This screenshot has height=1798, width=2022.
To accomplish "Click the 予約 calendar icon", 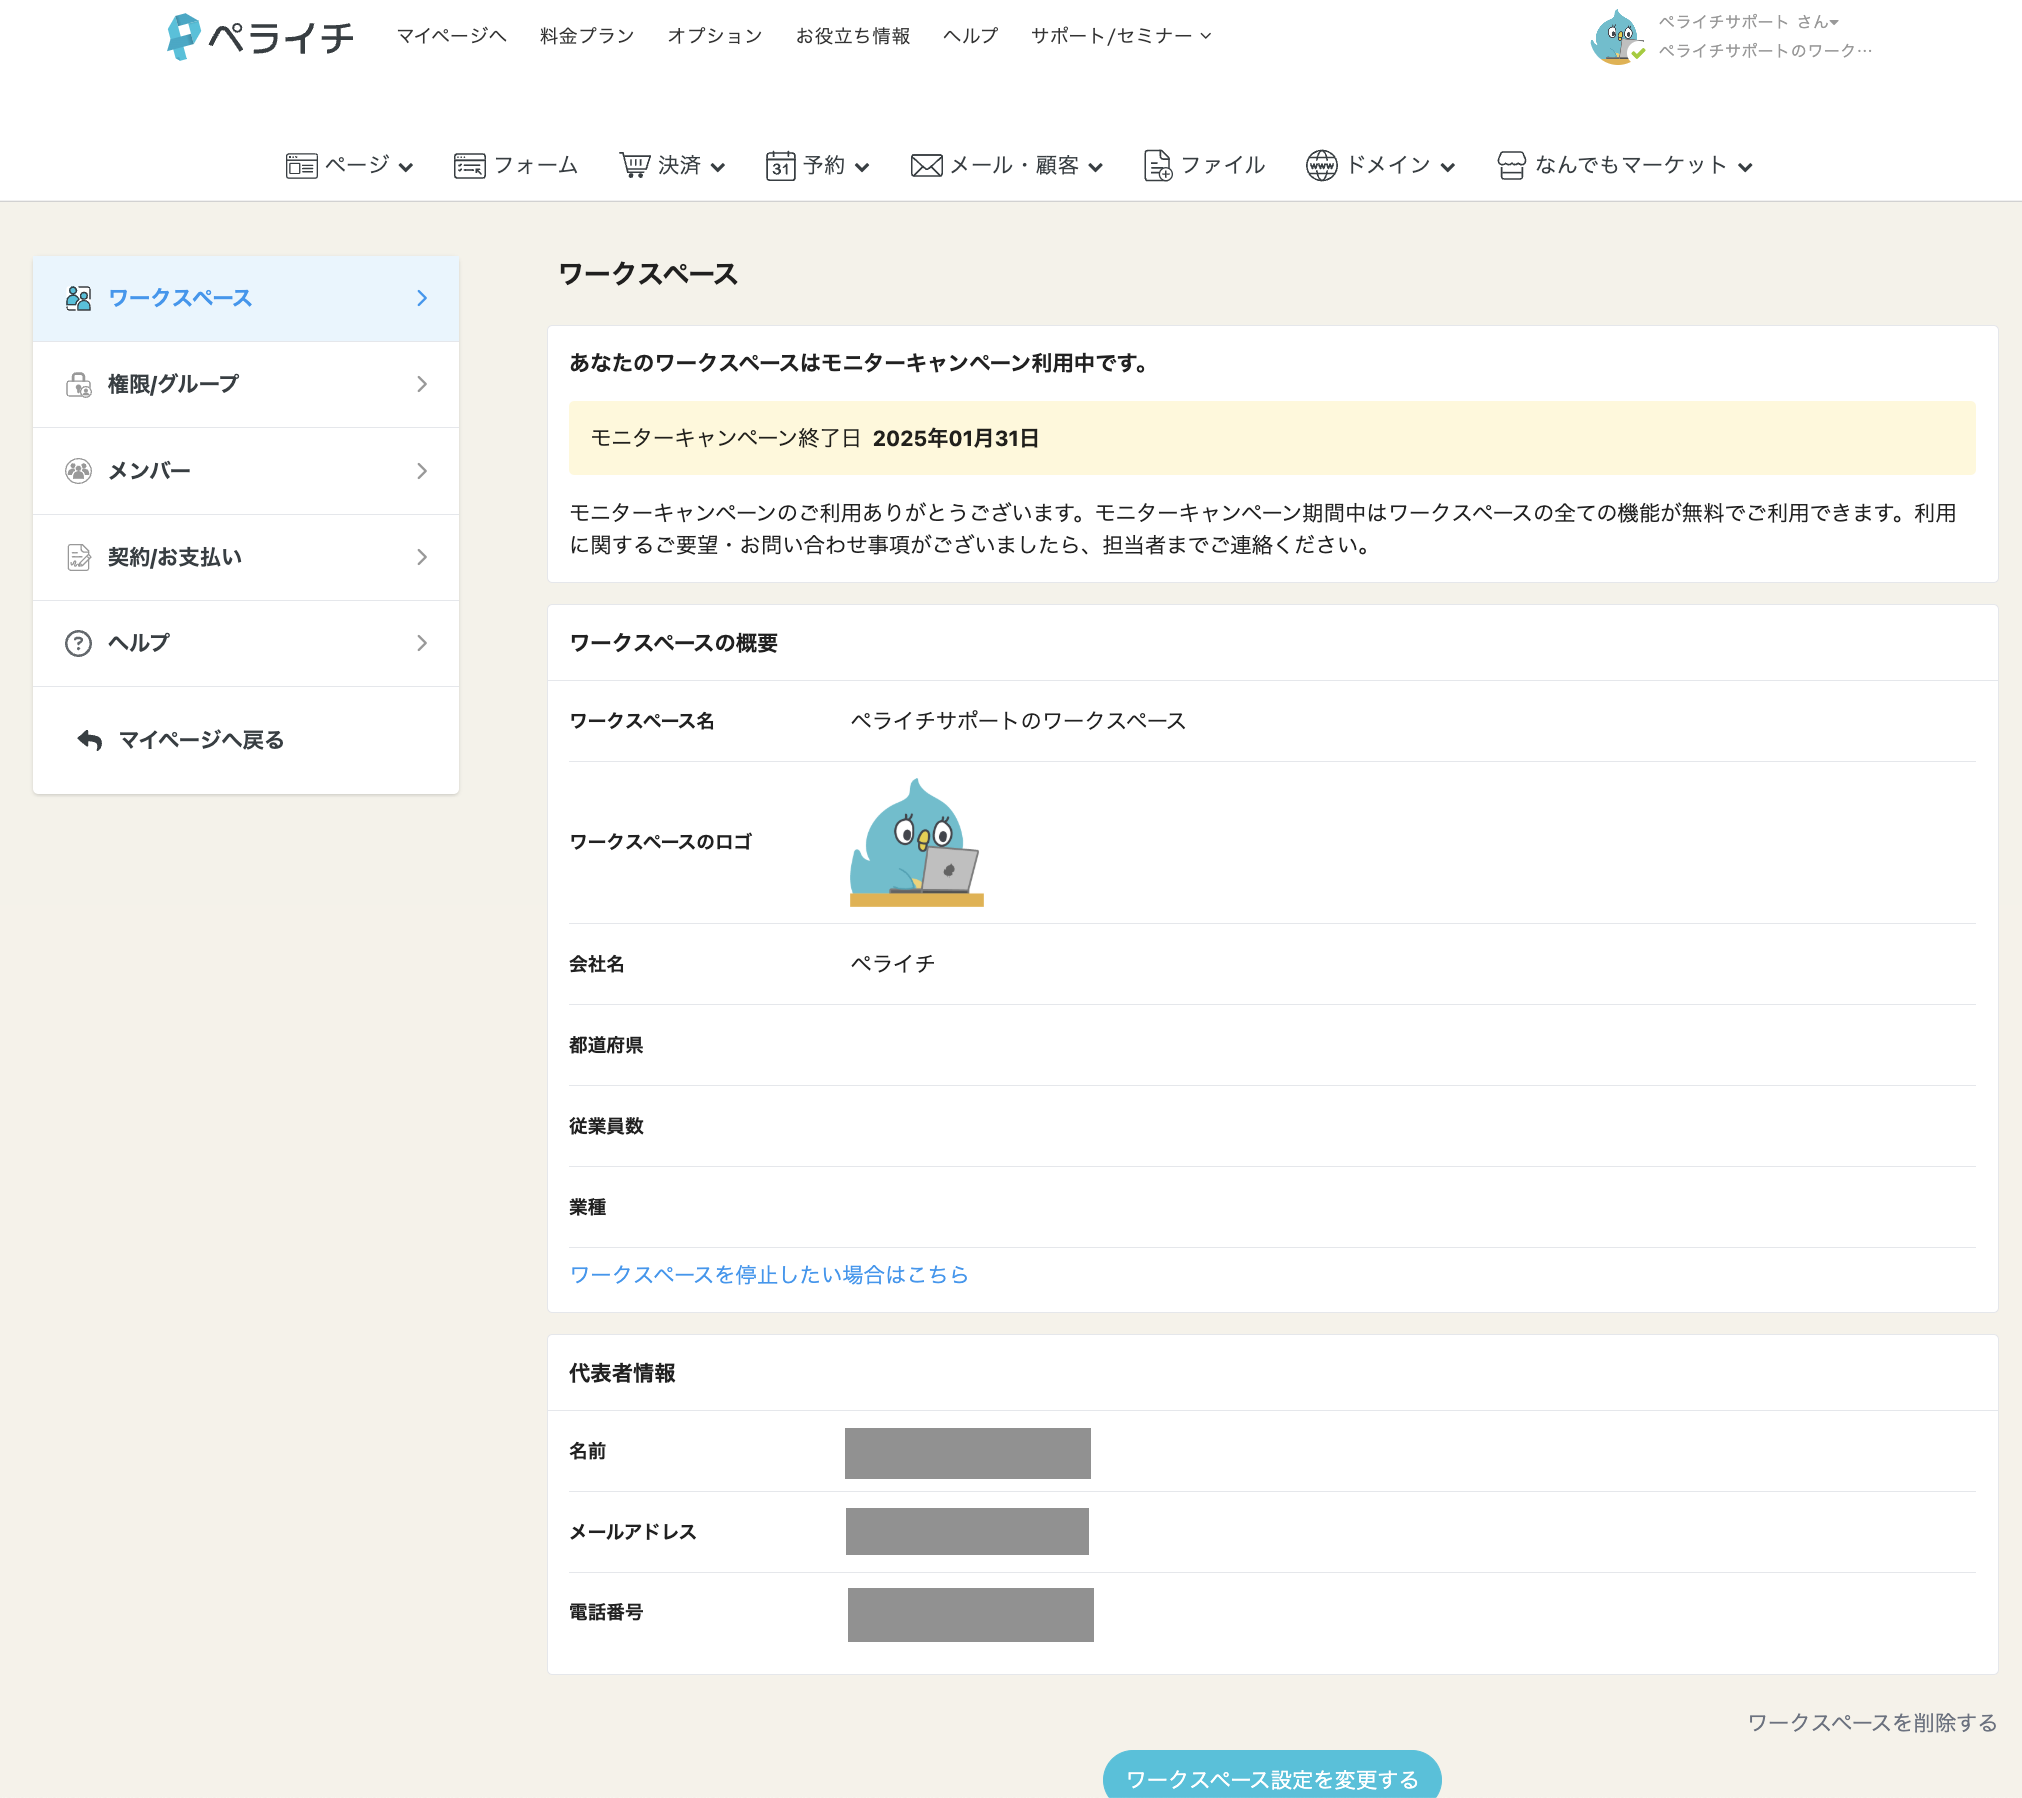I will [780, 165].
